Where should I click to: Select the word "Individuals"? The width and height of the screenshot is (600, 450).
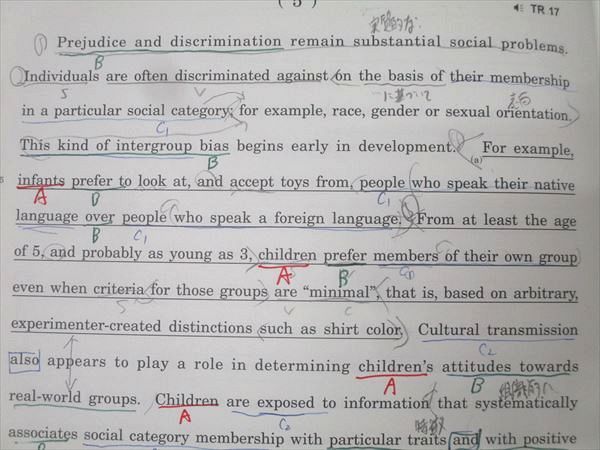coord(61,76)
